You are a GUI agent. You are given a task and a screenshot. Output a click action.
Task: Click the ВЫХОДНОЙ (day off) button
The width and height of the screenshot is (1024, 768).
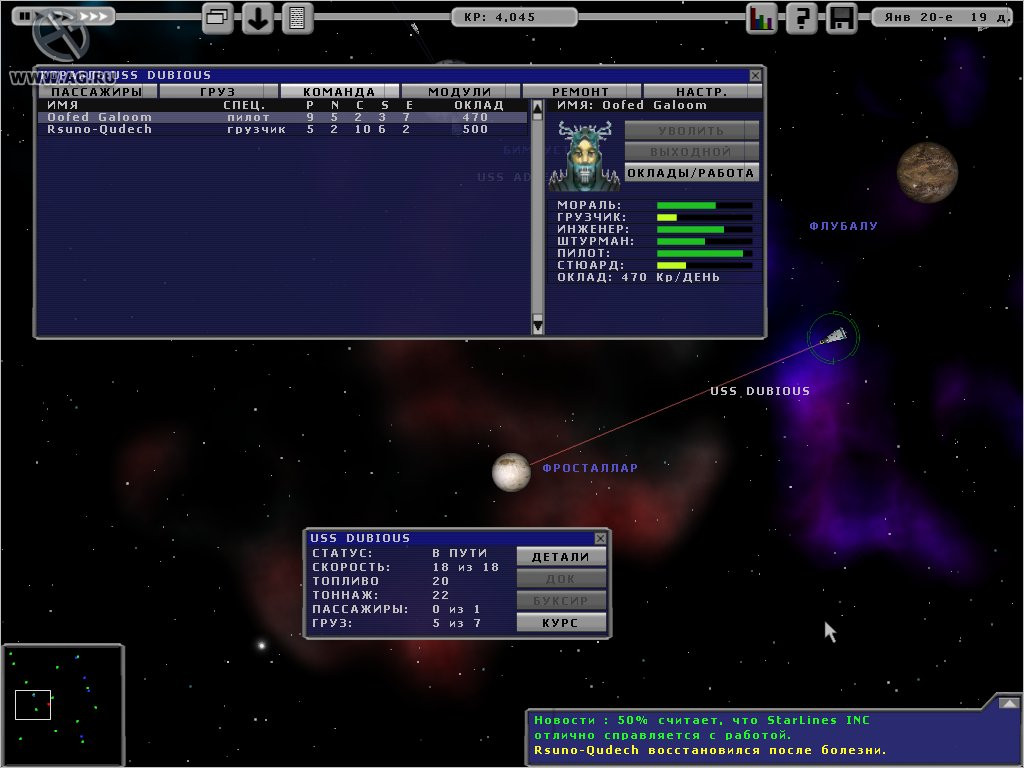pos(691,152)
